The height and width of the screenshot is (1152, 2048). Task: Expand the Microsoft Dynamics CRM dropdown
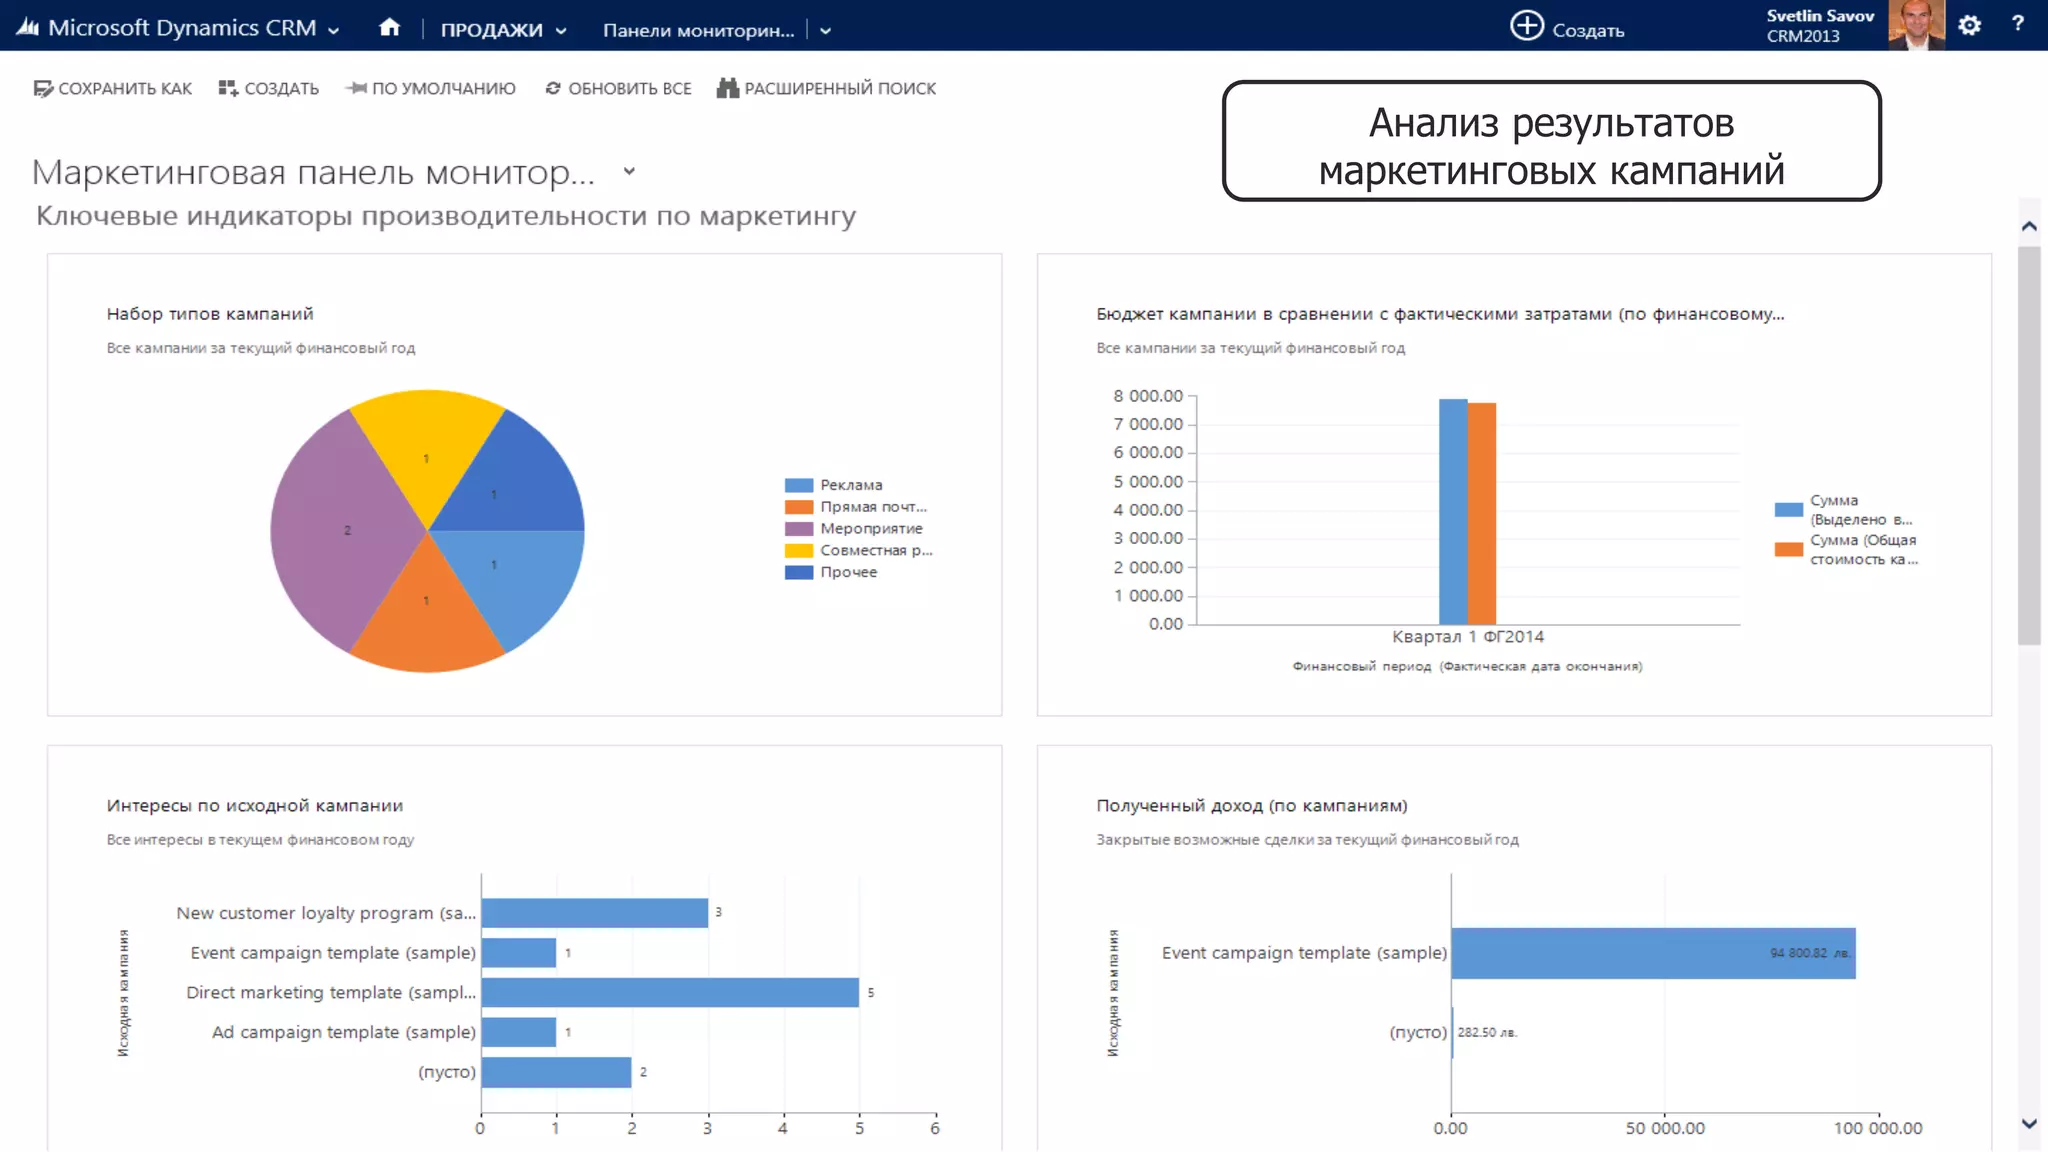point(334,31)
